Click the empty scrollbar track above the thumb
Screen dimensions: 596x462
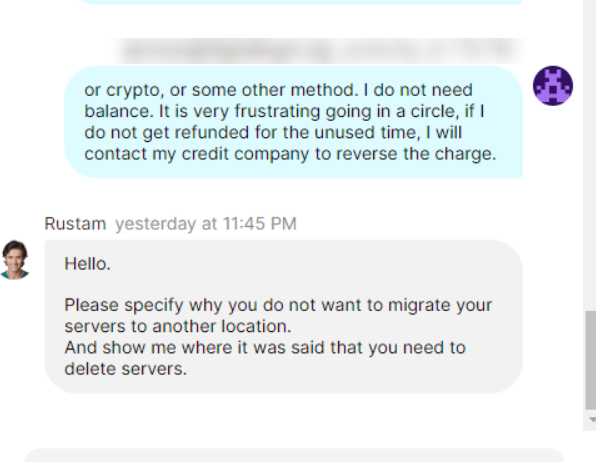590,152
